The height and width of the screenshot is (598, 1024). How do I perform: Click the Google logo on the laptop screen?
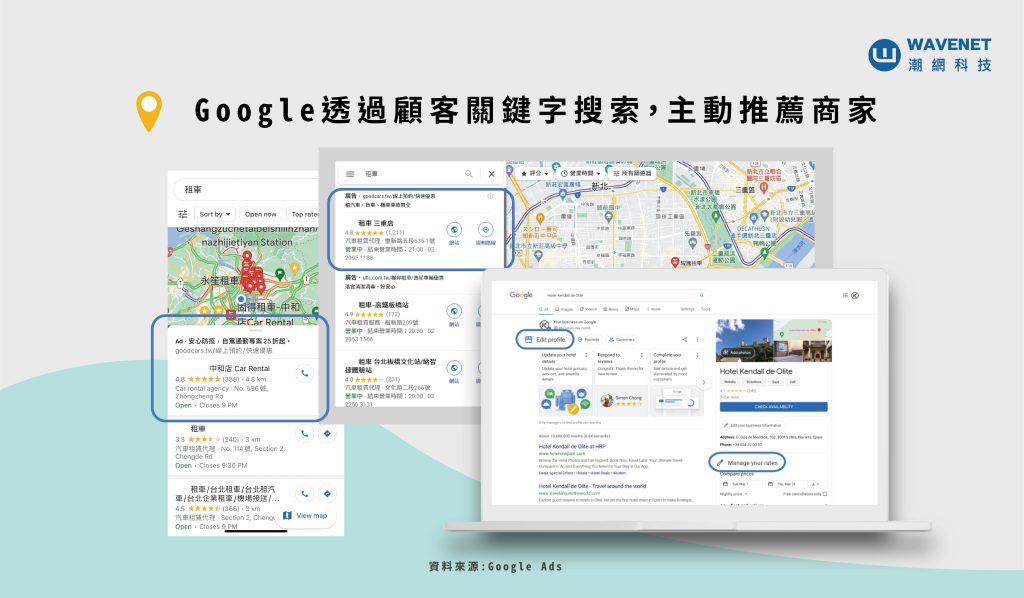pyautogui.click(x=520, y=295)
